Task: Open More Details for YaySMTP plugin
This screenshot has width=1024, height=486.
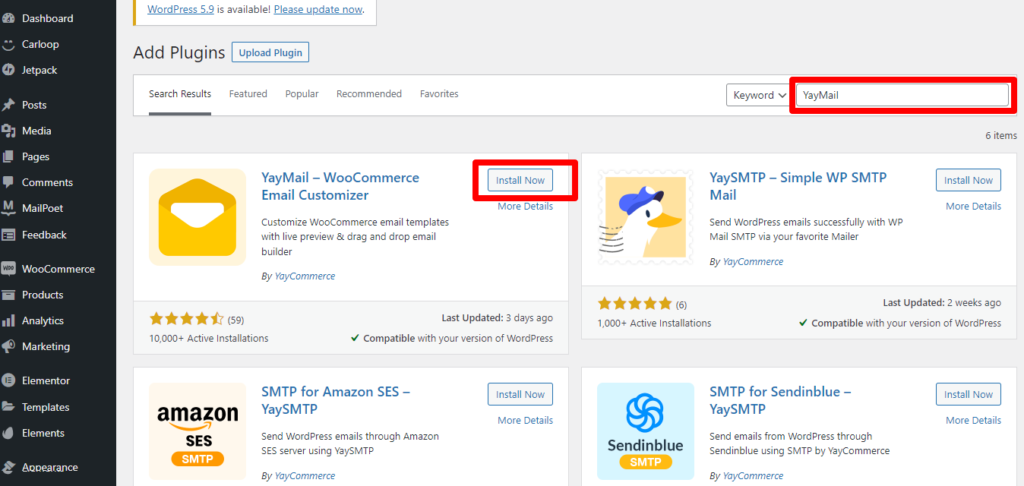Action: (x=973, y=206)
